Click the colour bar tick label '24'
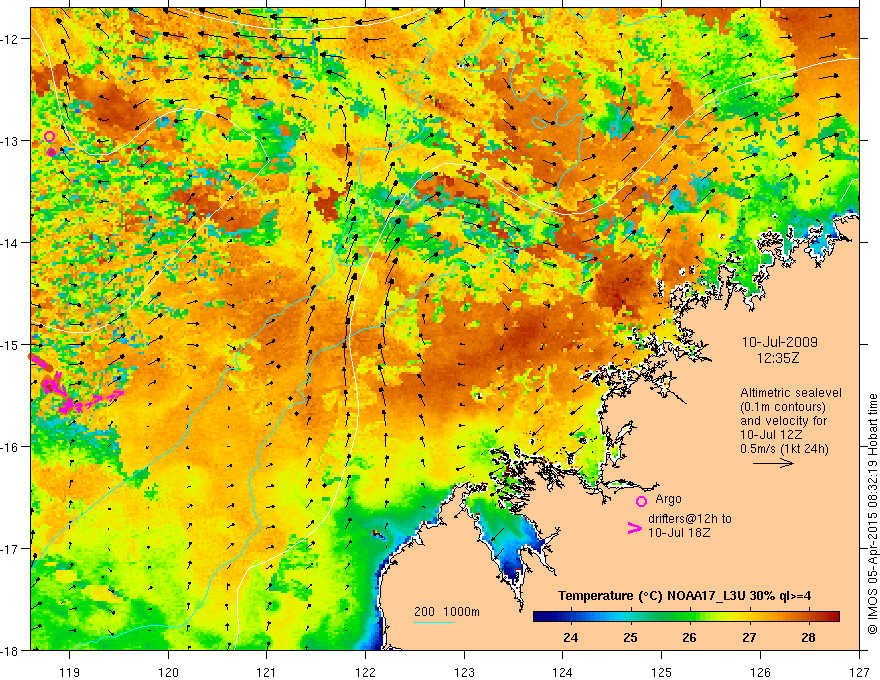The image size is (880, 680). [571, 637]
